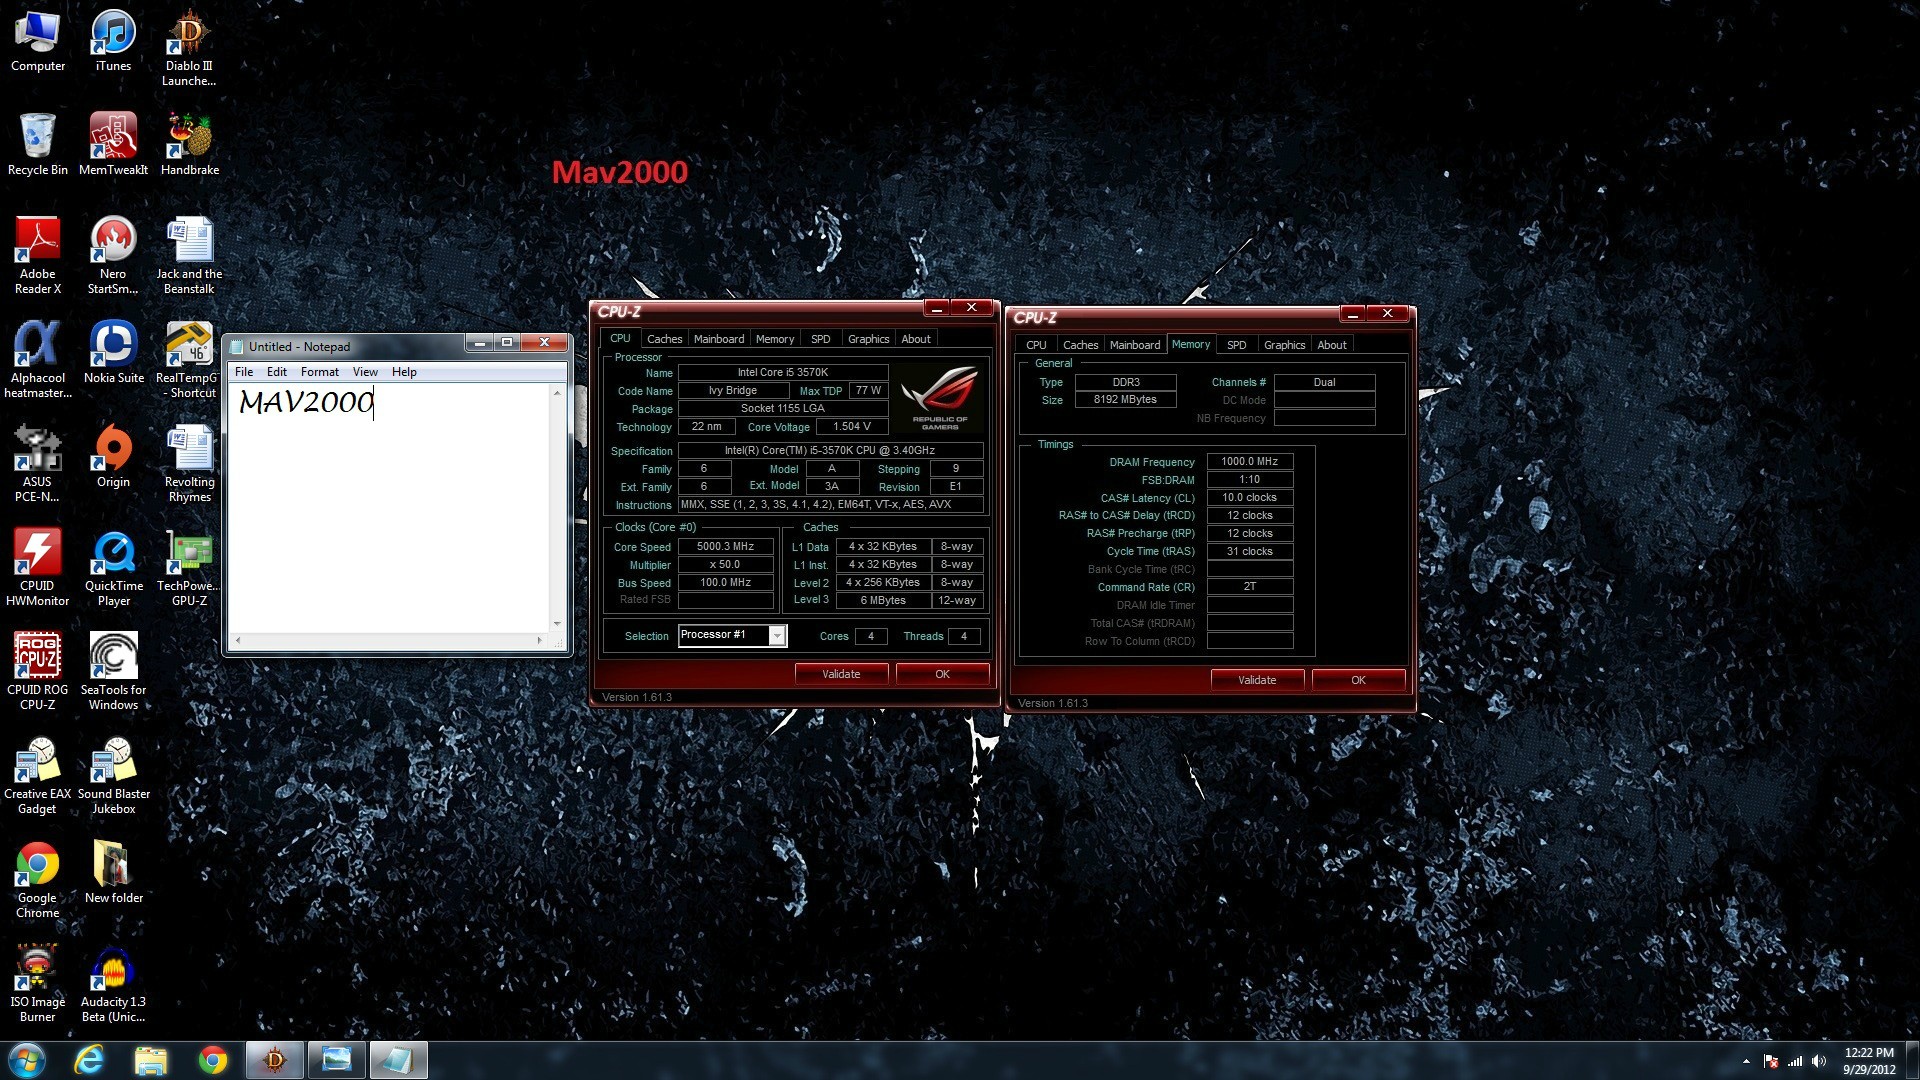This screenshot has width=1920, height=1080.
Task: Switch to Caches tab in left CPU-Z
Action: click(664, 339)
